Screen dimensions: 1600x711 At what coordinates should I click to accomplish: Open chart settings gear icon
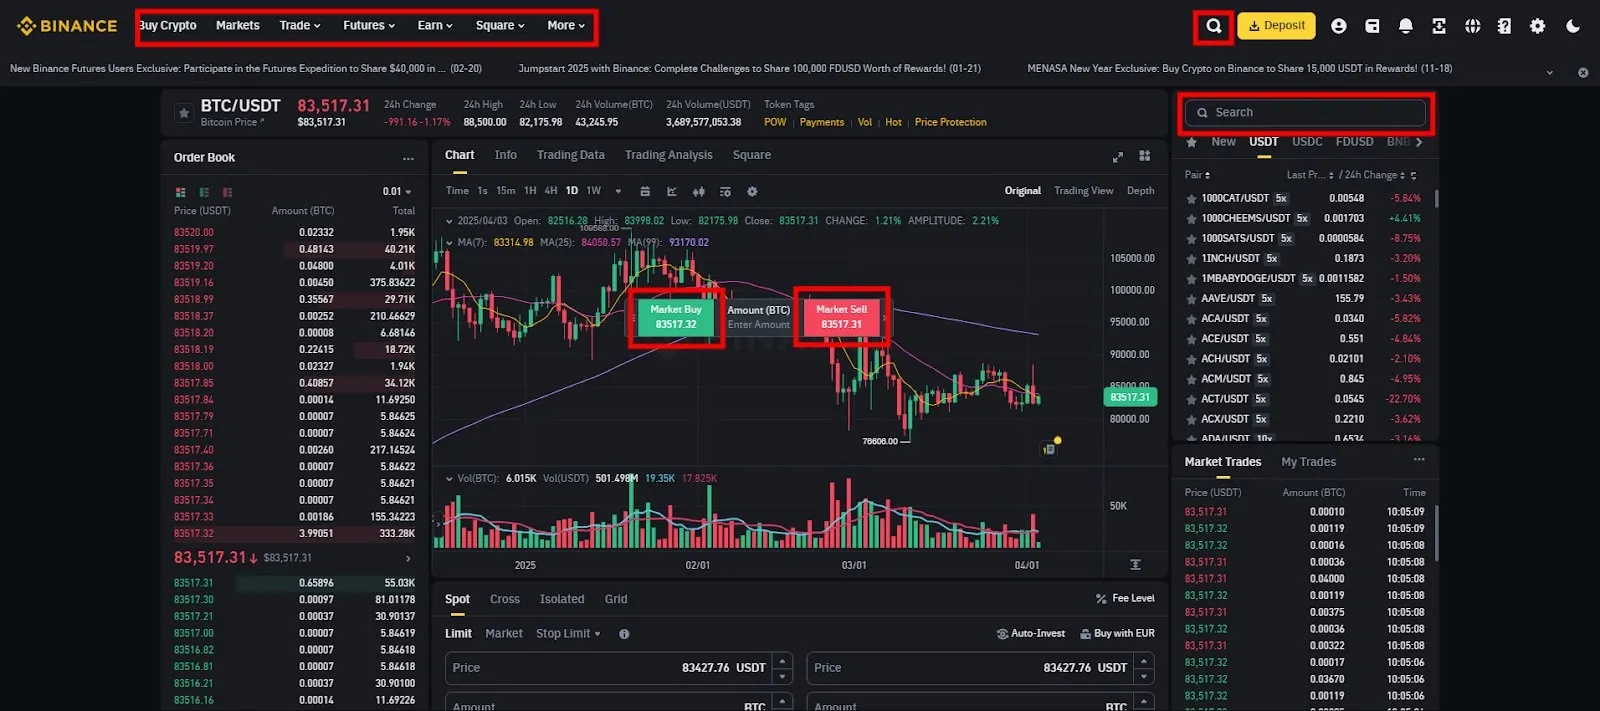pos(752,191)
